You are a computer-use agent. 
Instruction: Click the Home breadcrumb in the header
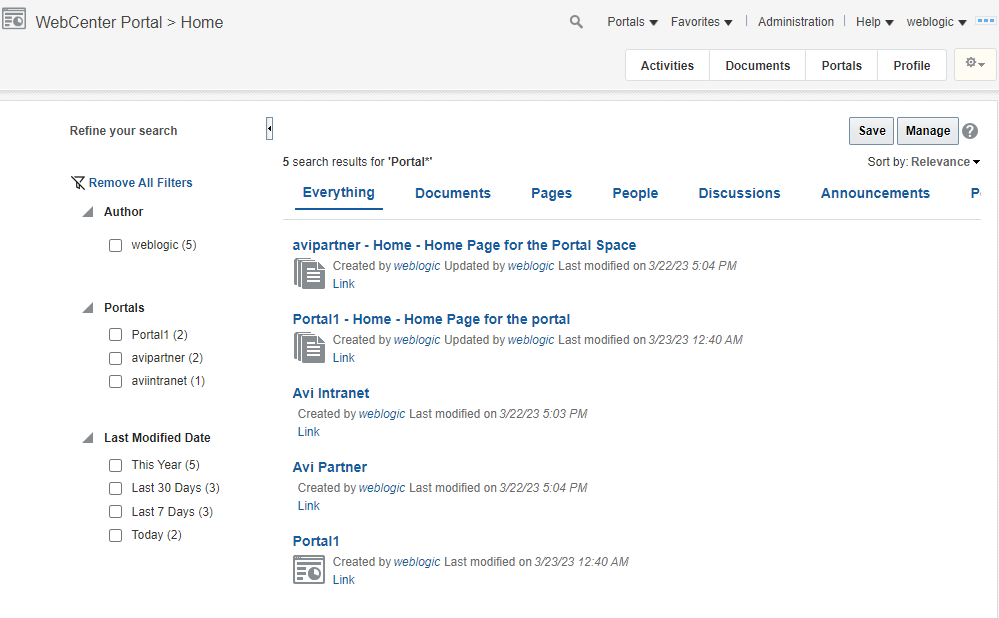[x=202, y=22]
